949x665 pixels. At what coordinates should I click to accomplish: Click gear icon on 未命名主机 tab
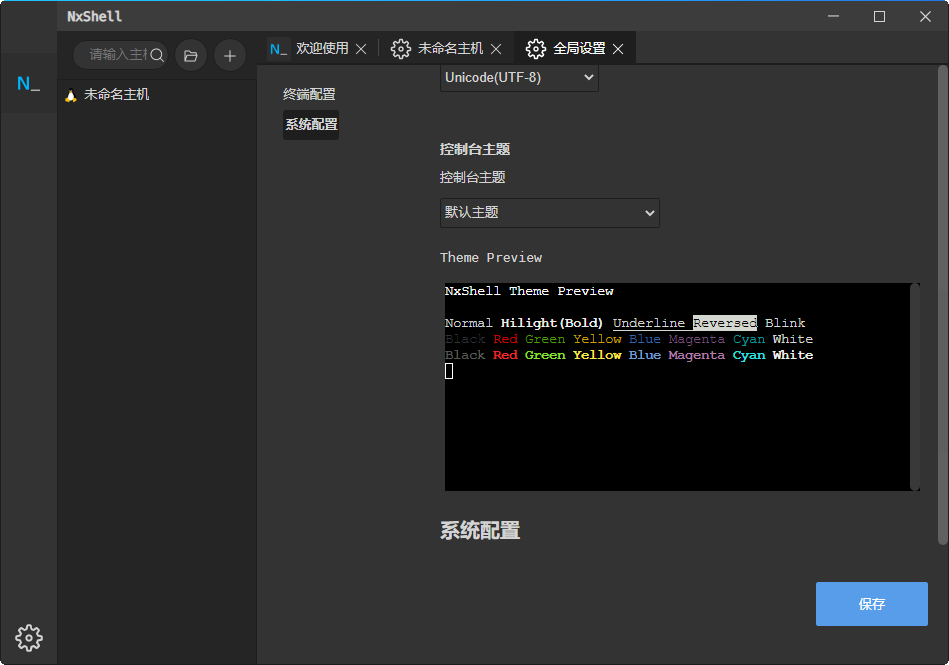coord(400,48)
